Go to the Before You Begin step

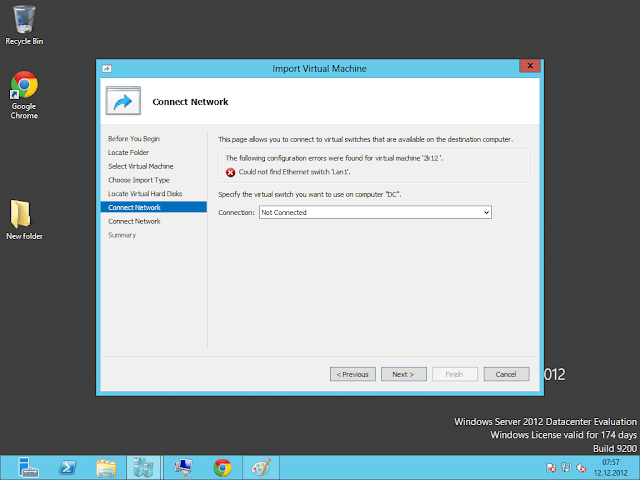134,138
